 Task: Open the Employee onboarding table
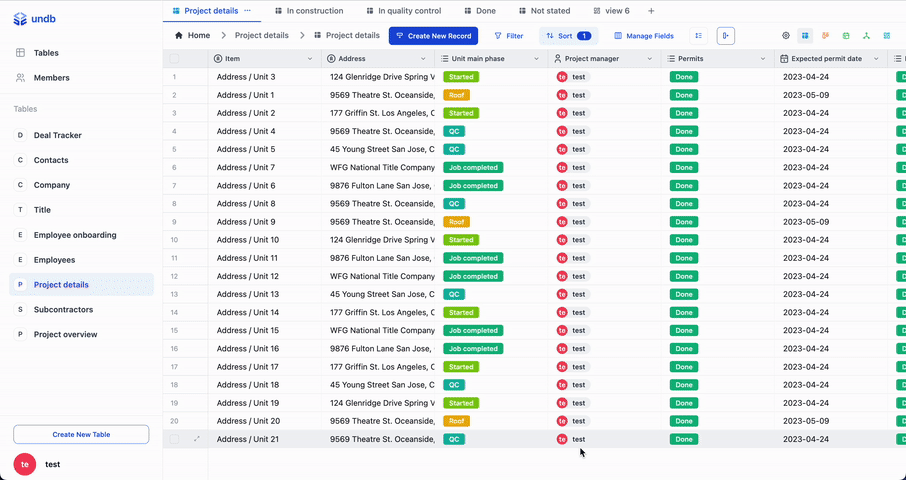(x=81, y=235)
